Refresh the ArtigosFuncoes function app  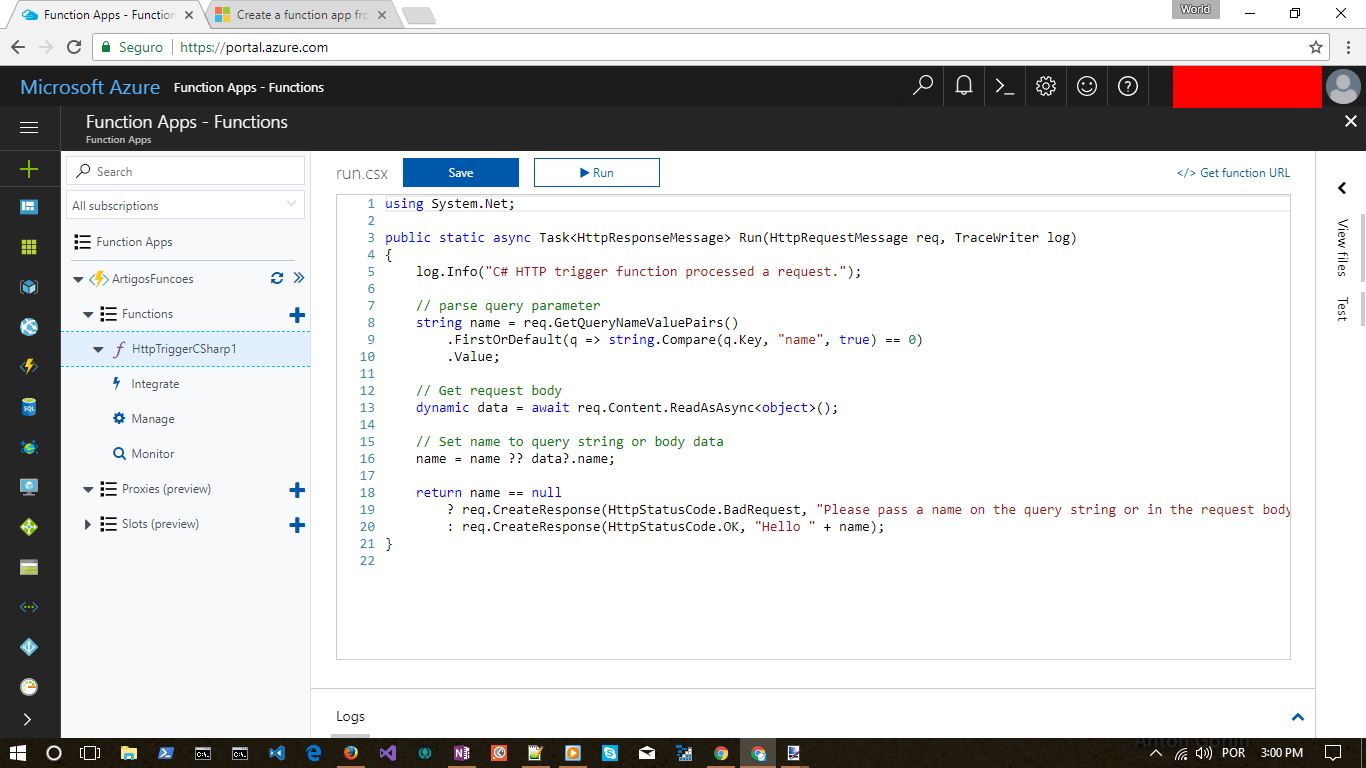point(277,278)
